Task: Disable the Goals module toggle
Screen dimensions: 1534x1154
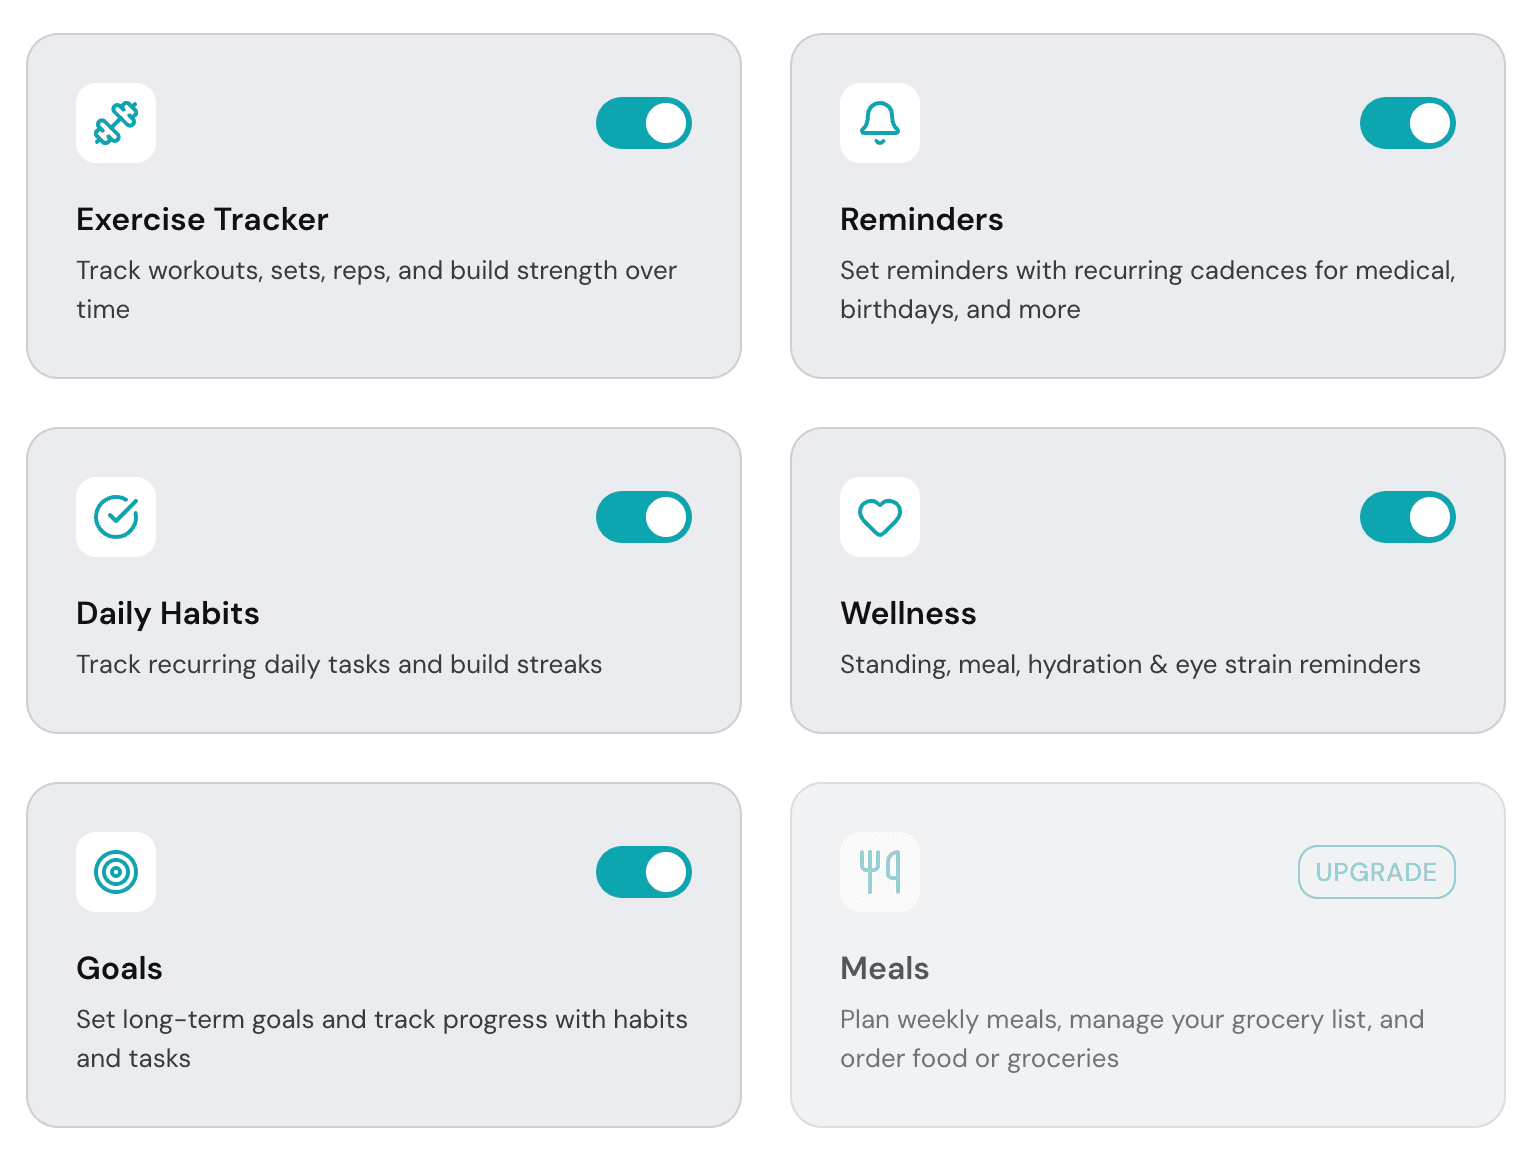Action: (x=644, y=872)
